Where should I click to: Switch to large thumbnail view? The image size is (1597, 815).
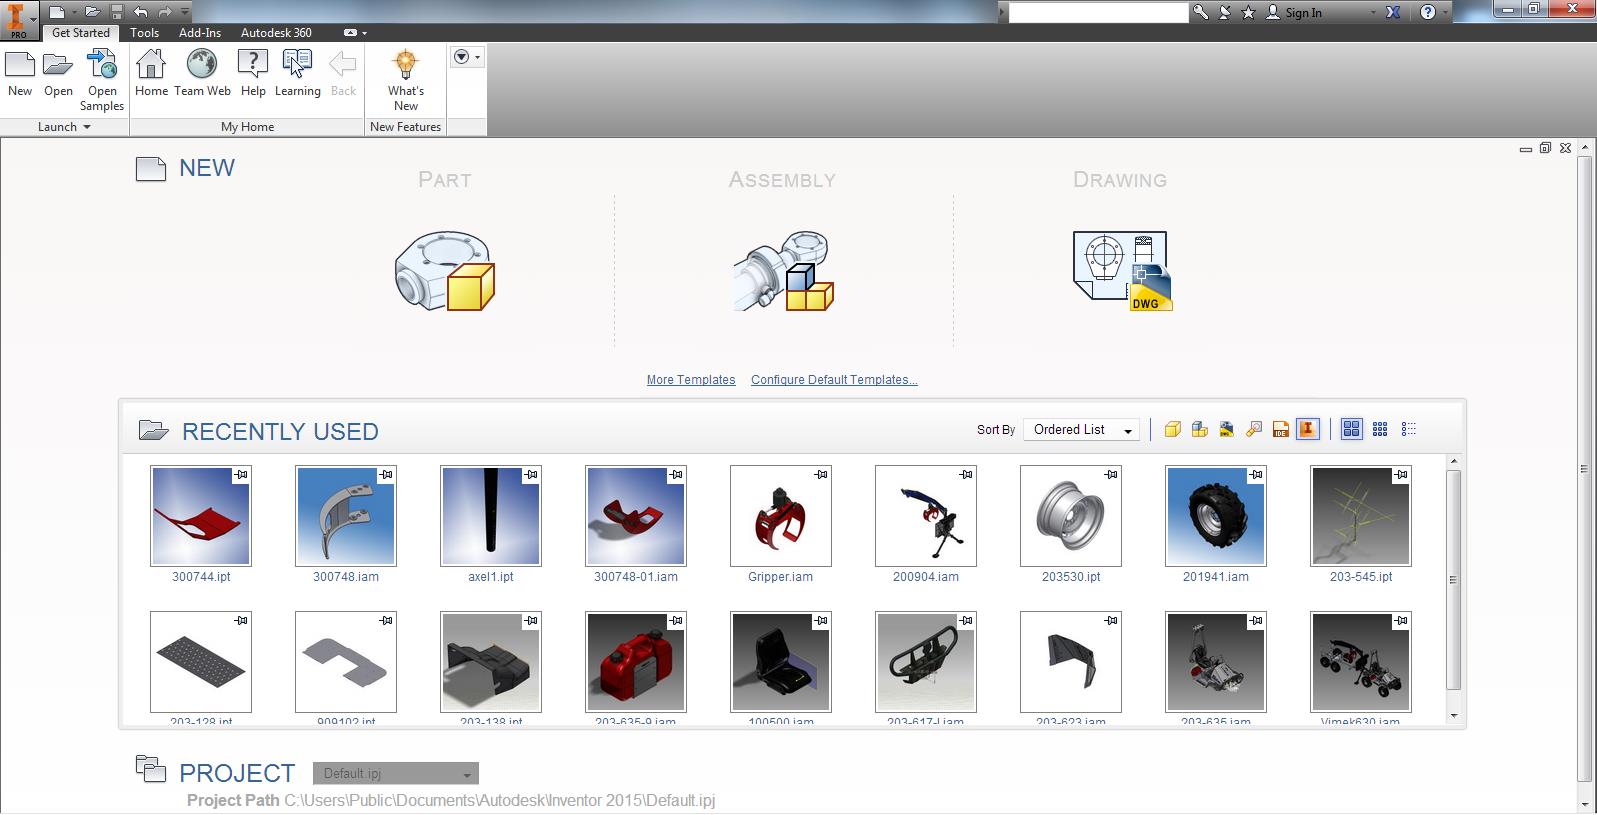(x=1351, y=429)
